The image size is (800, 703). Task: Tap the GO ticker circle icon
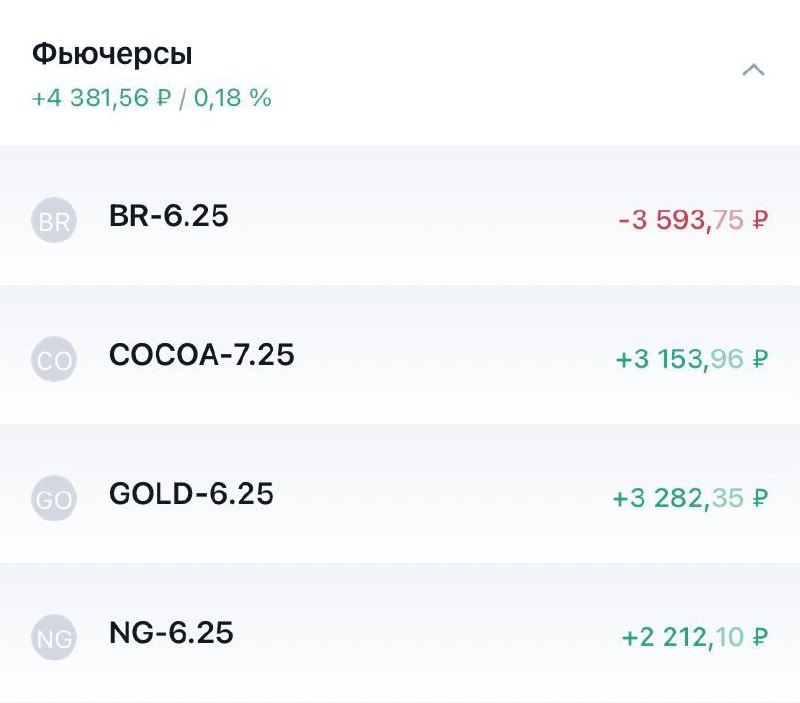(54, 498)
